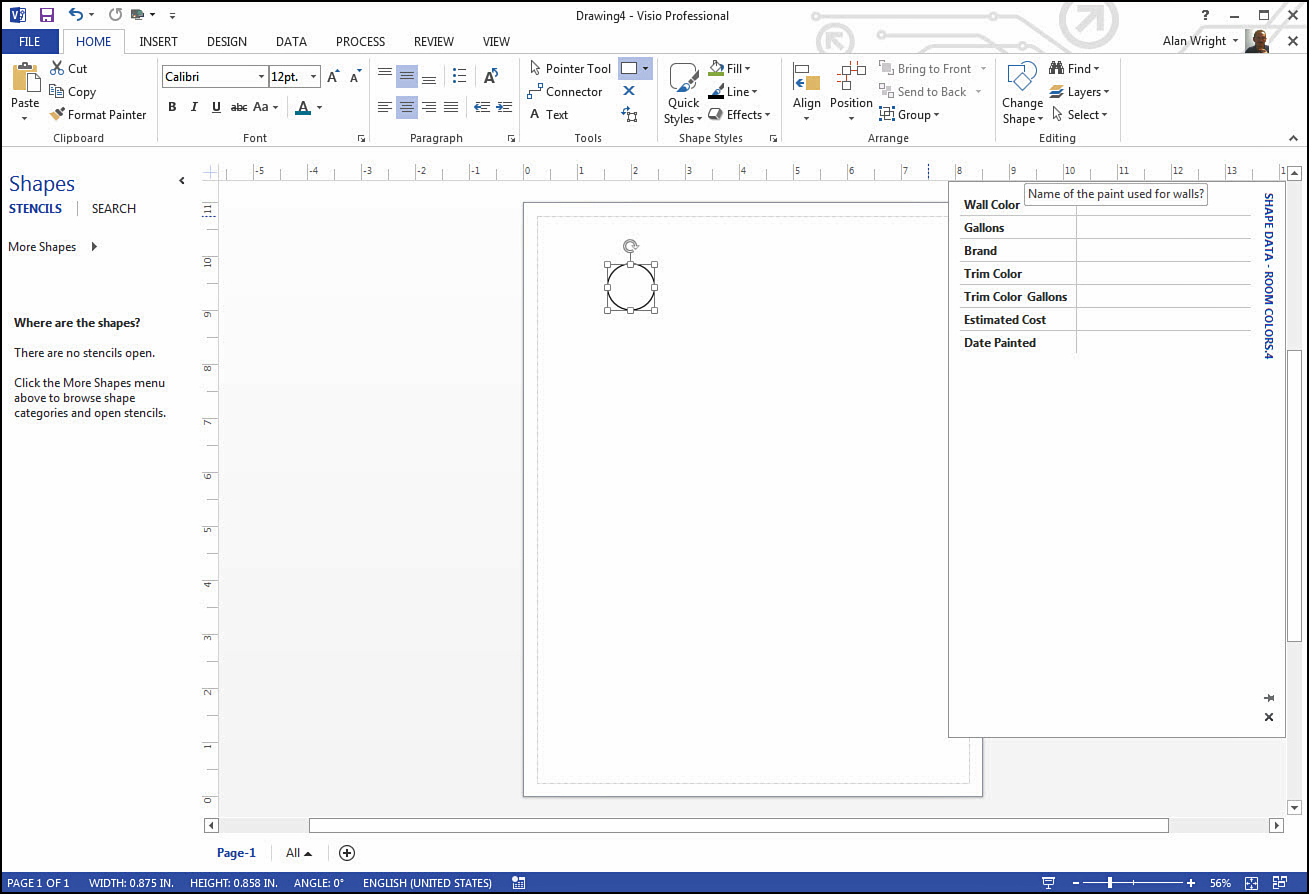1309x894 pixels.
Task: Collapse the Shapes pane with the chevron
Action: click(x=182, y=181)
